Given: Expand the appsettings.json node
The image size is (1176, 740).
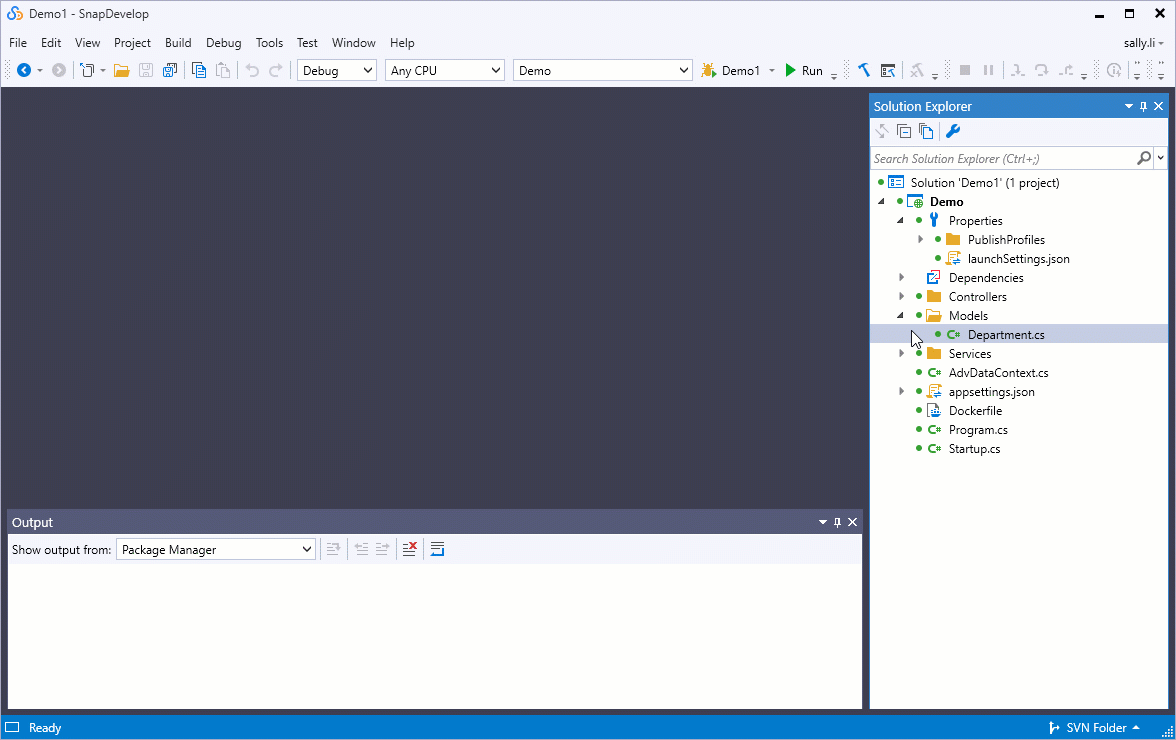Looking at the screenshot, I should pyautogui.click(x=902, y=391).
